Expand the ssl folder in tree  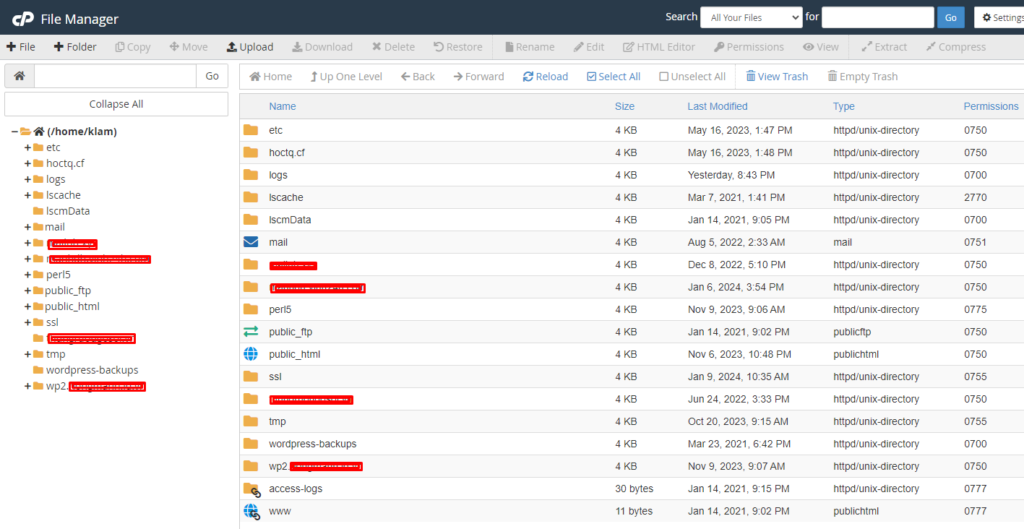(27, 323)
